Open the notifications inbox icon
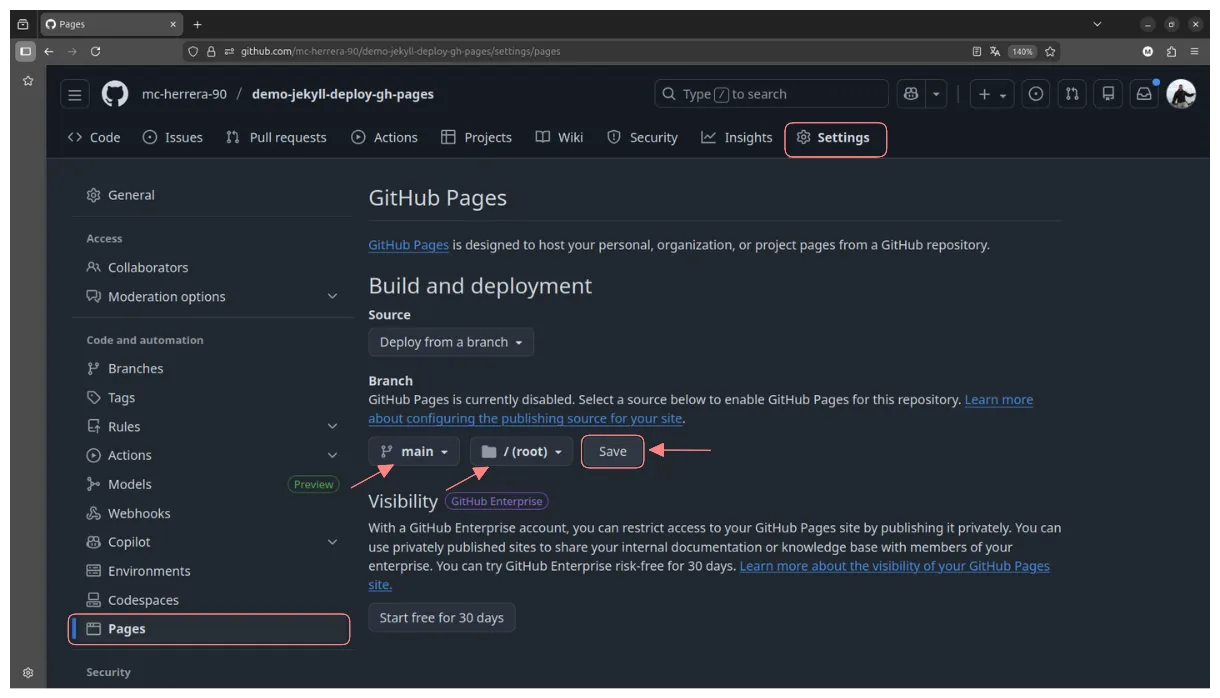Image resolution: width=1220 pixels, height=698 pixels. point(1143,93)
